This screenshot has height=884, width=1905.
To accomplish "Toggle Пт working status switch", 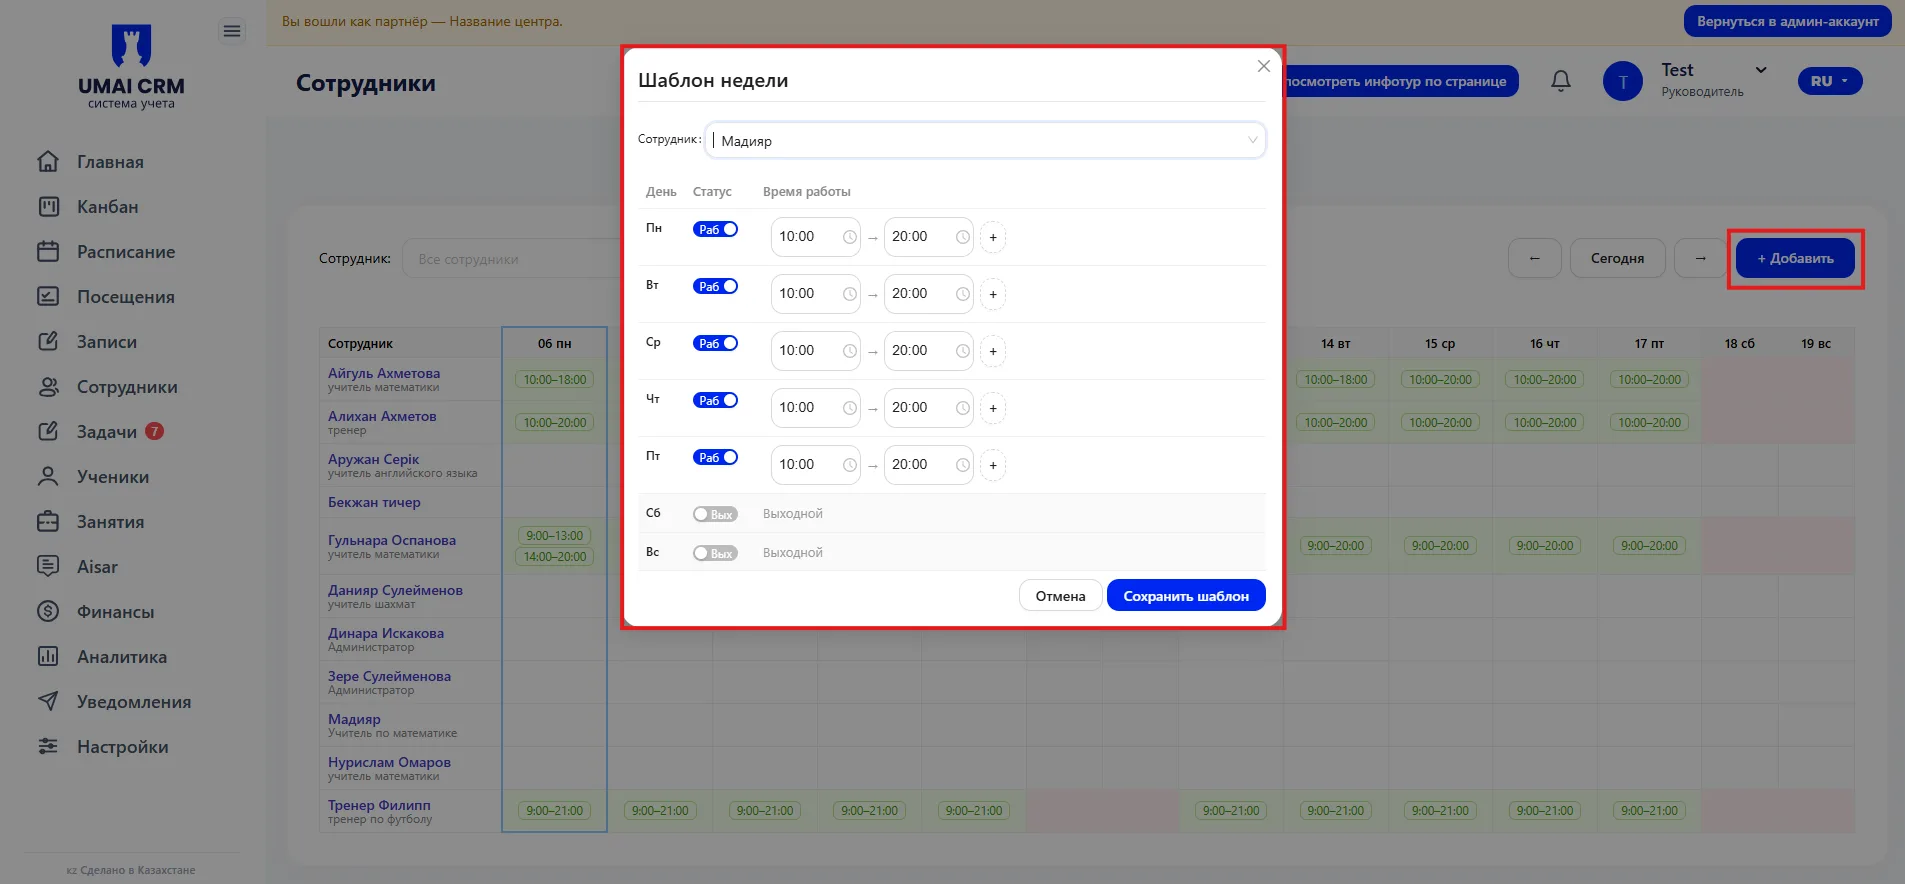I will pos(716,457).
